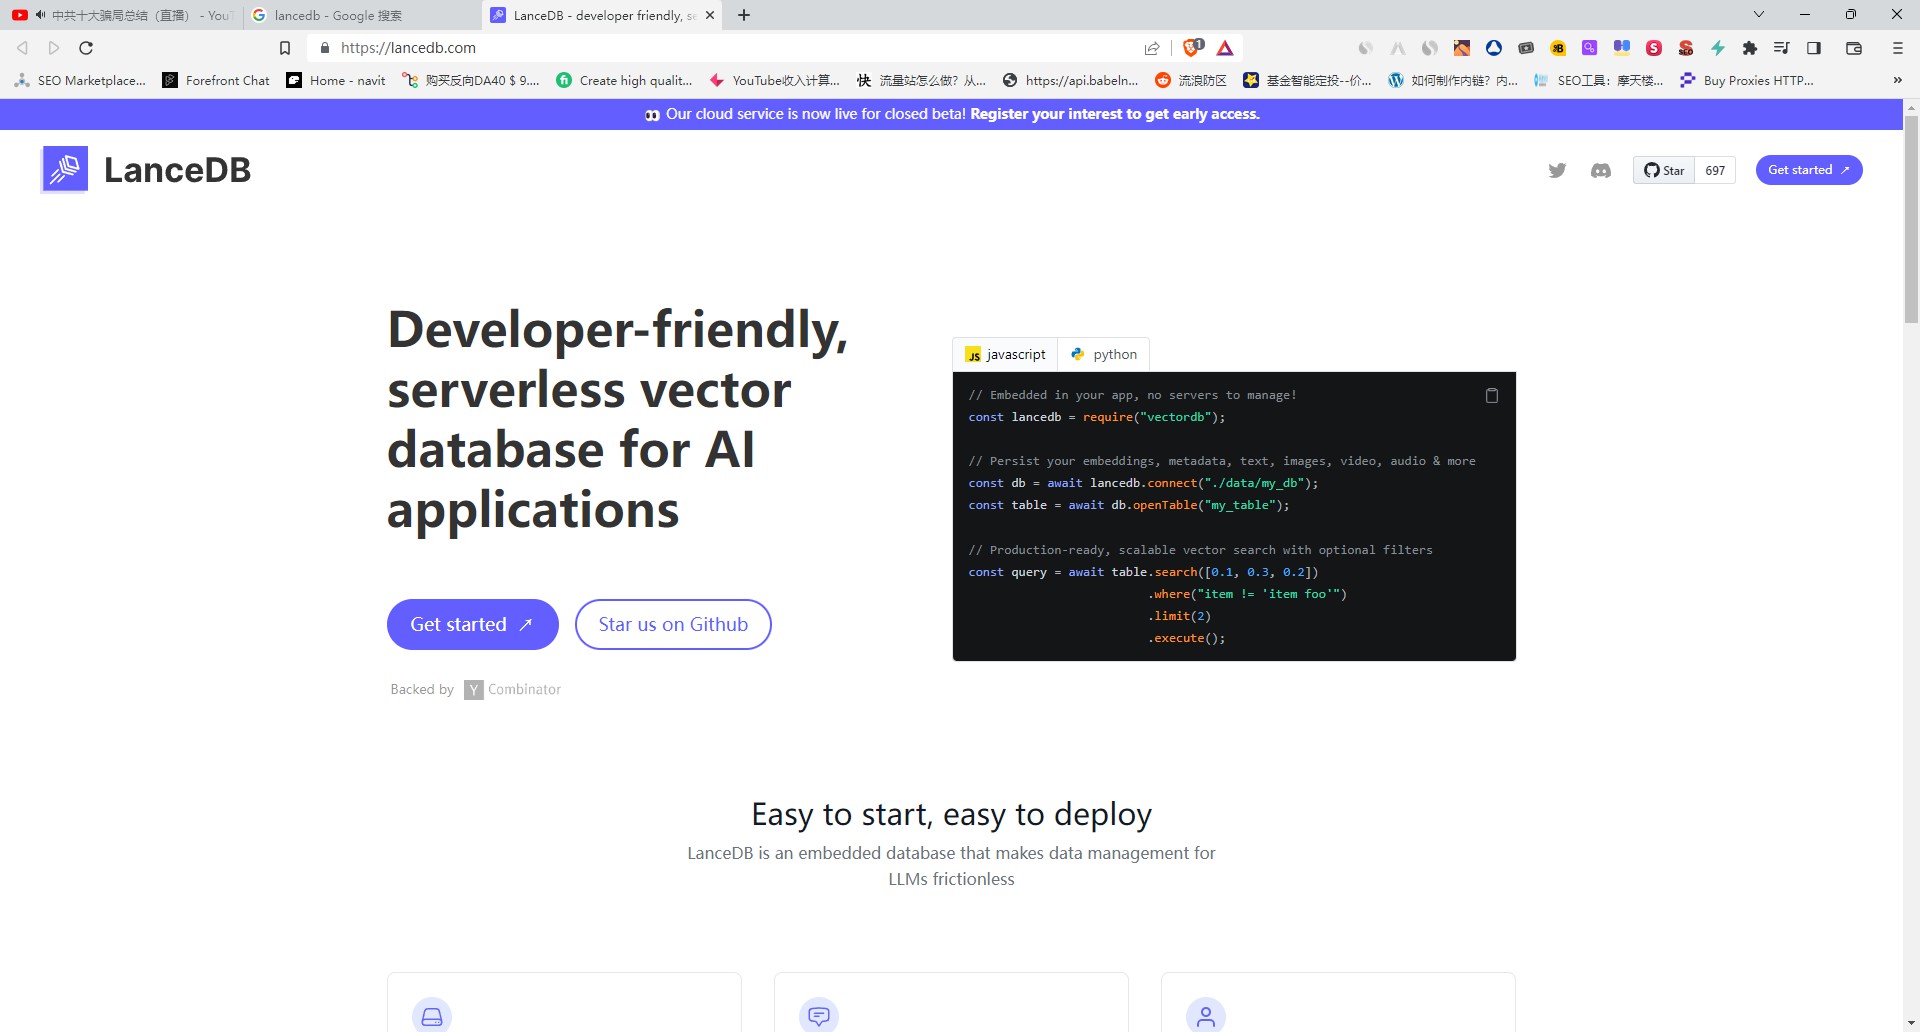This screenshot has height=1032, width=1920.
Task: Reload the current page
Action: click(x=86, y=48)
